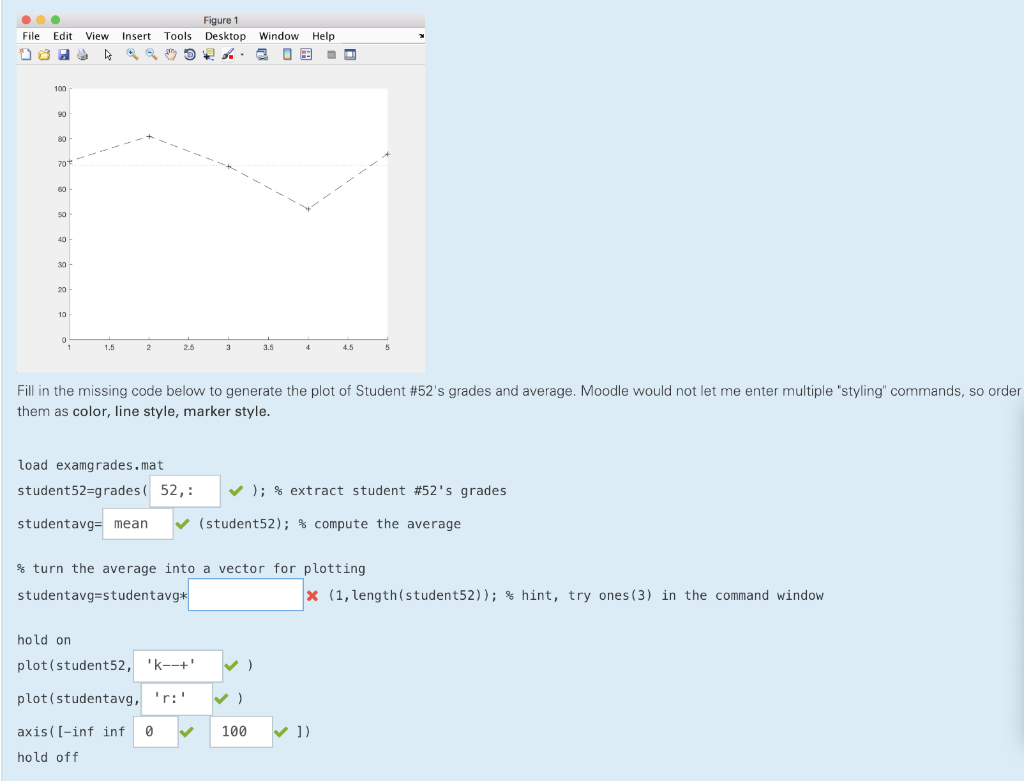
Task: Insert a legend using toolbar icon
Action: tap(306, 55)
